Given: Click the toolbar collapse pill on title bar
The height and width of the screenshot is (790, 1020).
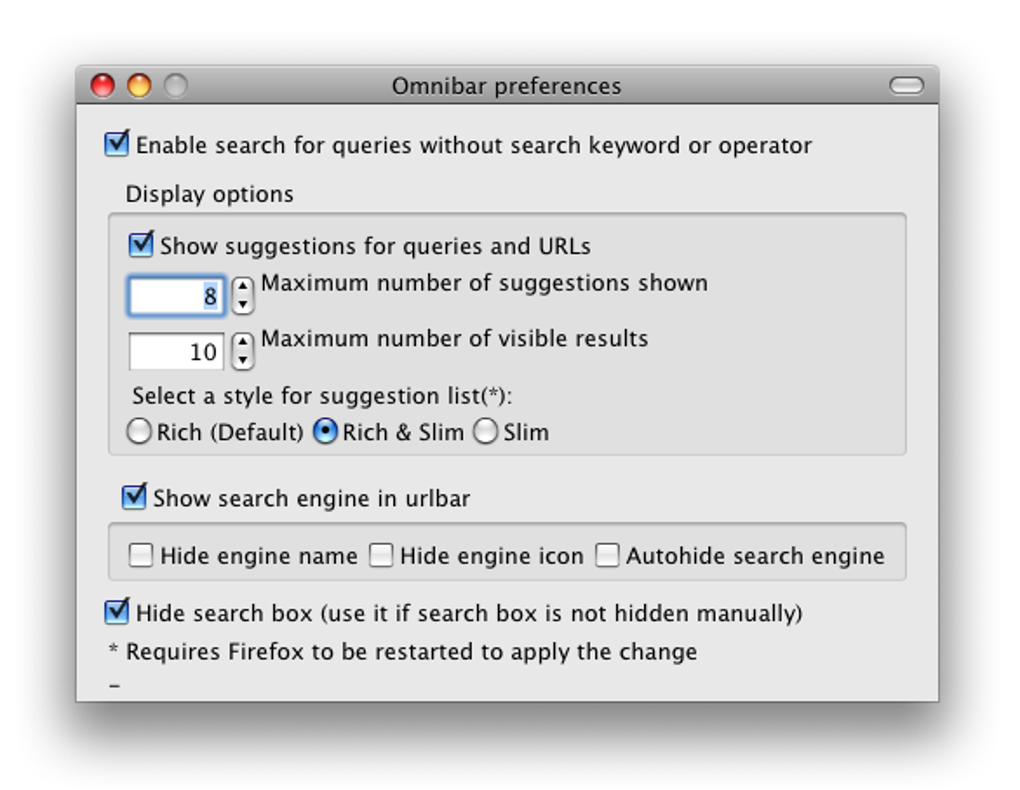Looking at the screenshot, I should (906, 86).
